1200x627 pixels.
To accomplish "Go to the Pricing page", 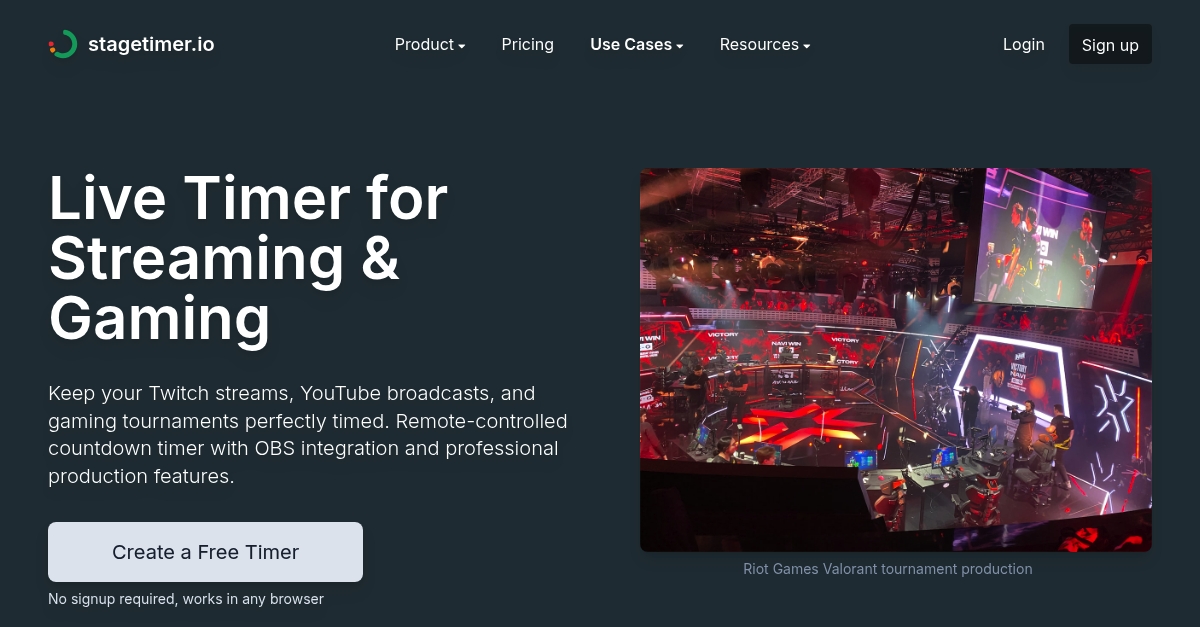I will coord(528,44).
